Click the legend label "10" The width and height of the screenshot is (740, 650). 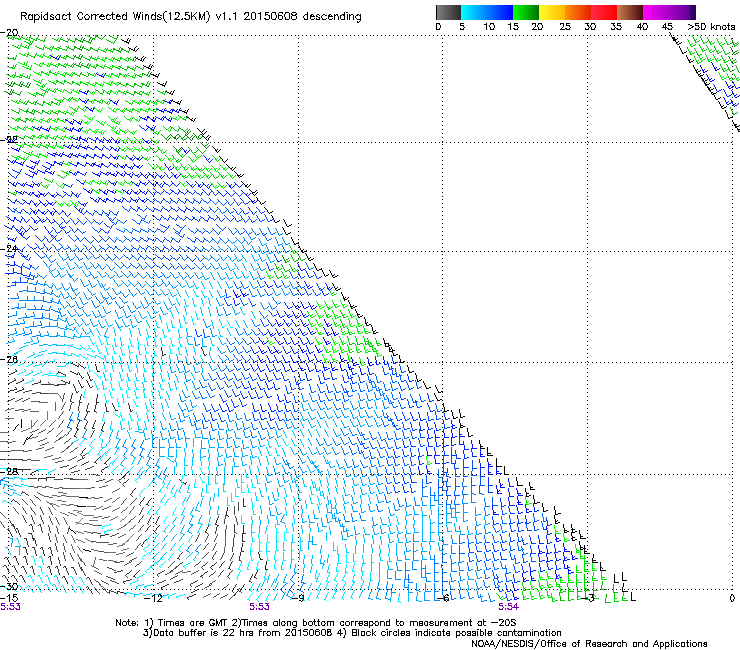coord(489,27)
